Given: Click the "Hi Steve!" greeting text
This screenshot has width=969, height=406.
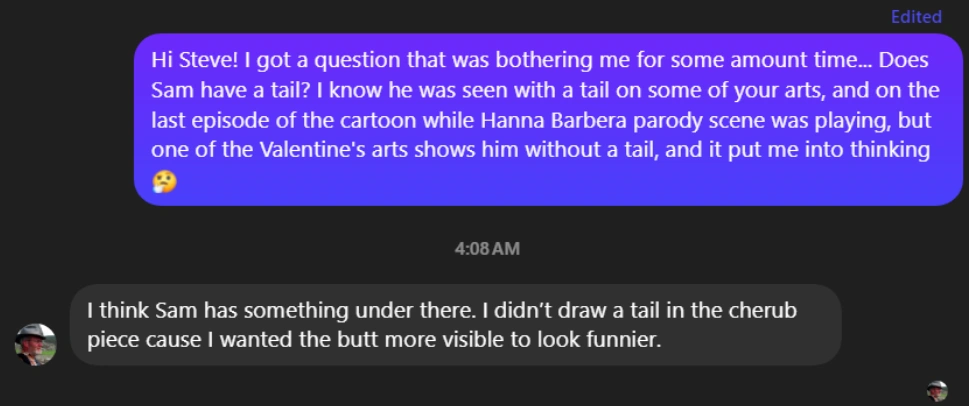Looking at the screenshot, I should [192, 61].
